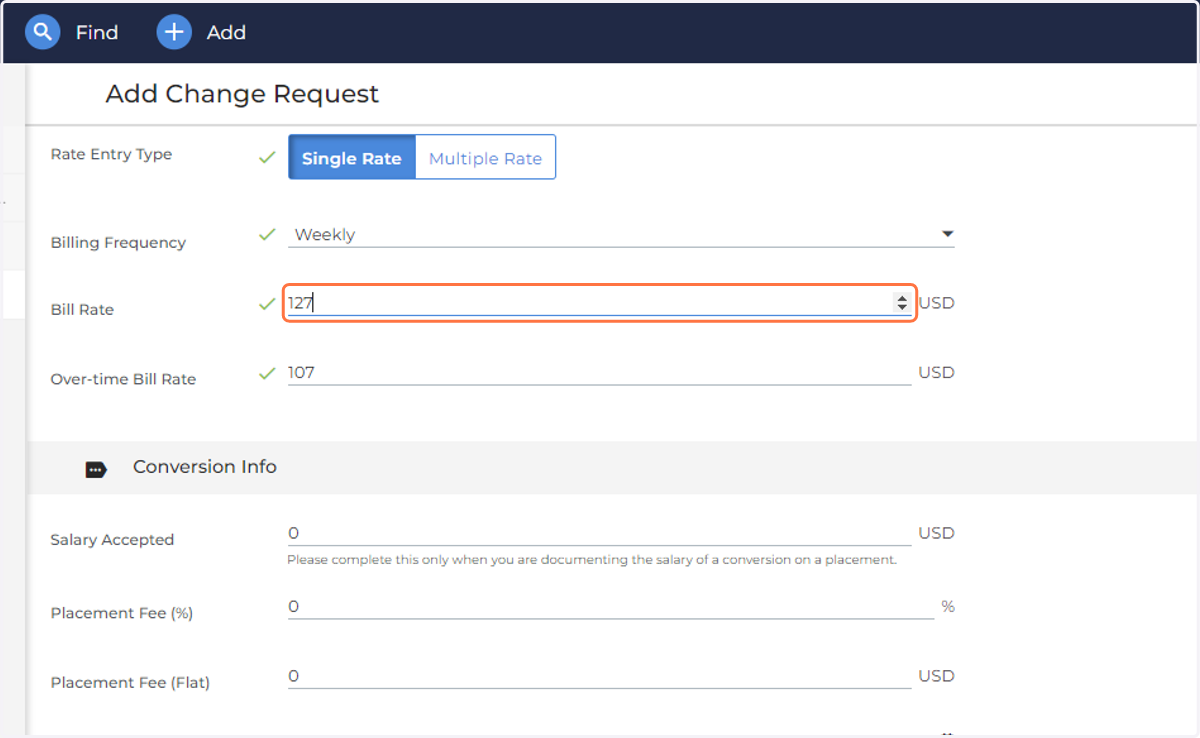This screenshot has width=1200, height=738.
Task: Focus the Placement Fee (%) field
Action: tap(611, 606)
